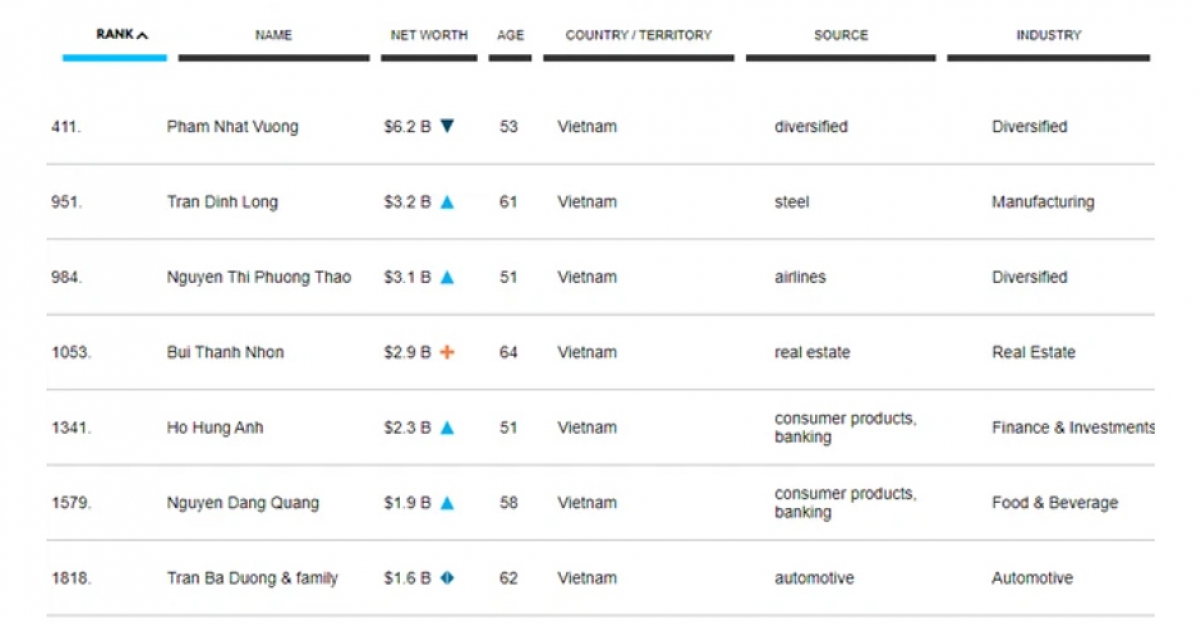Sort the table by NET WORTH

[429, 34]
